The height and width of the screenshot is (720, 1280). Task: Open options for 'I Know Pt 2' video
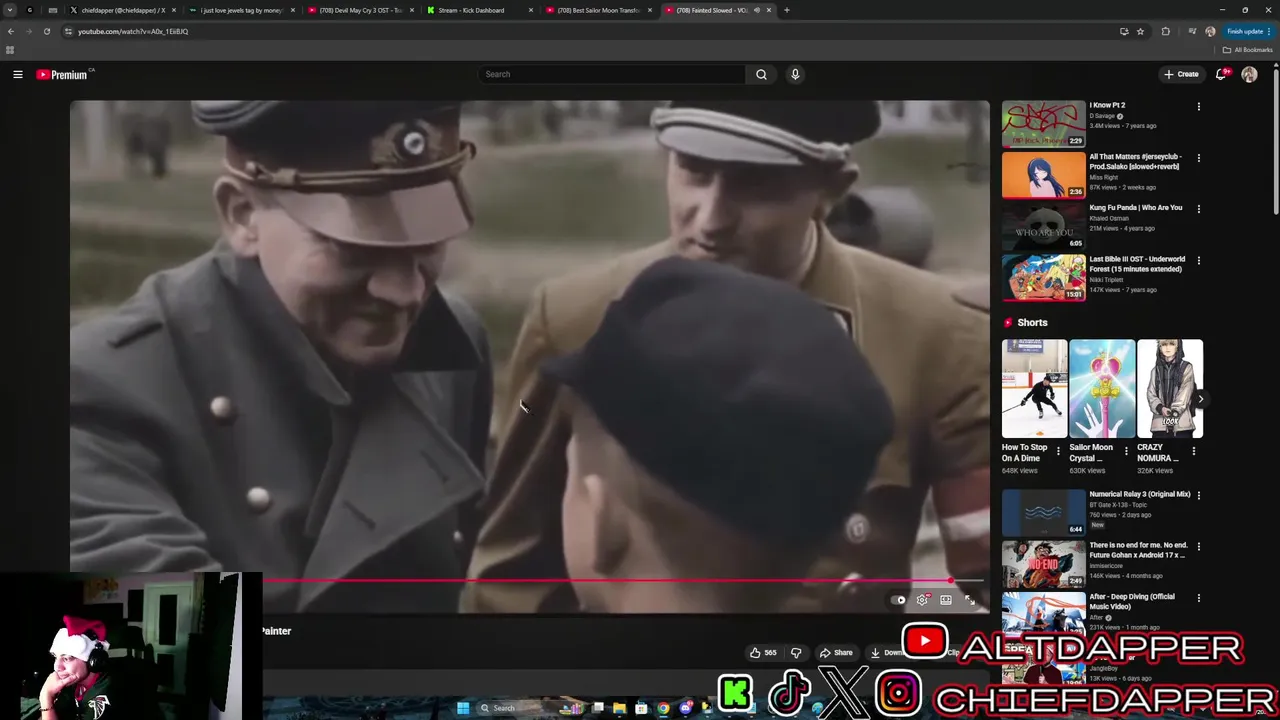click(1199, 106)
